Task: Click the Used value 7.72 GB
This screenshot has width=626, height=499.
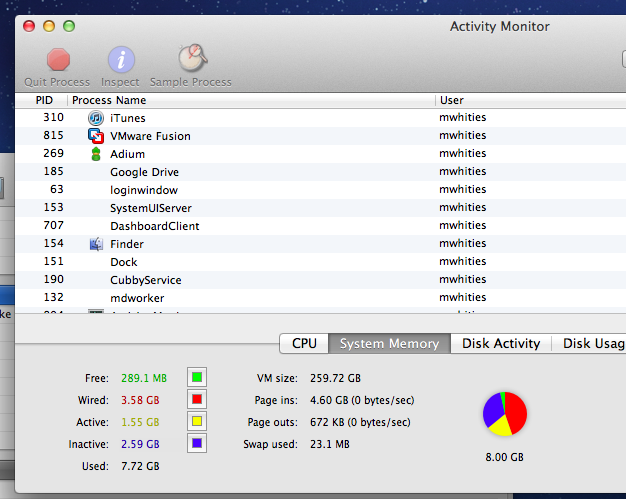Action: 140,466
